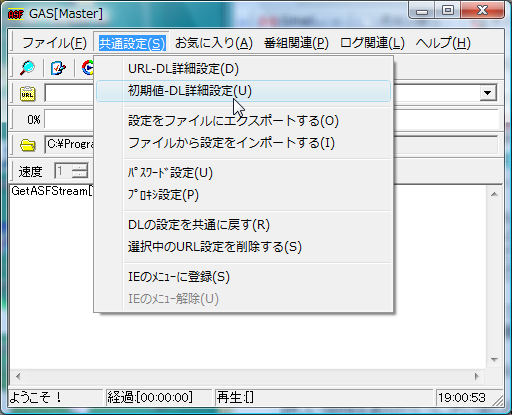The height and width of the screenshot is (415, 512).
Task: Click the yellow folder icon
Action: click(x=27, y=145)
